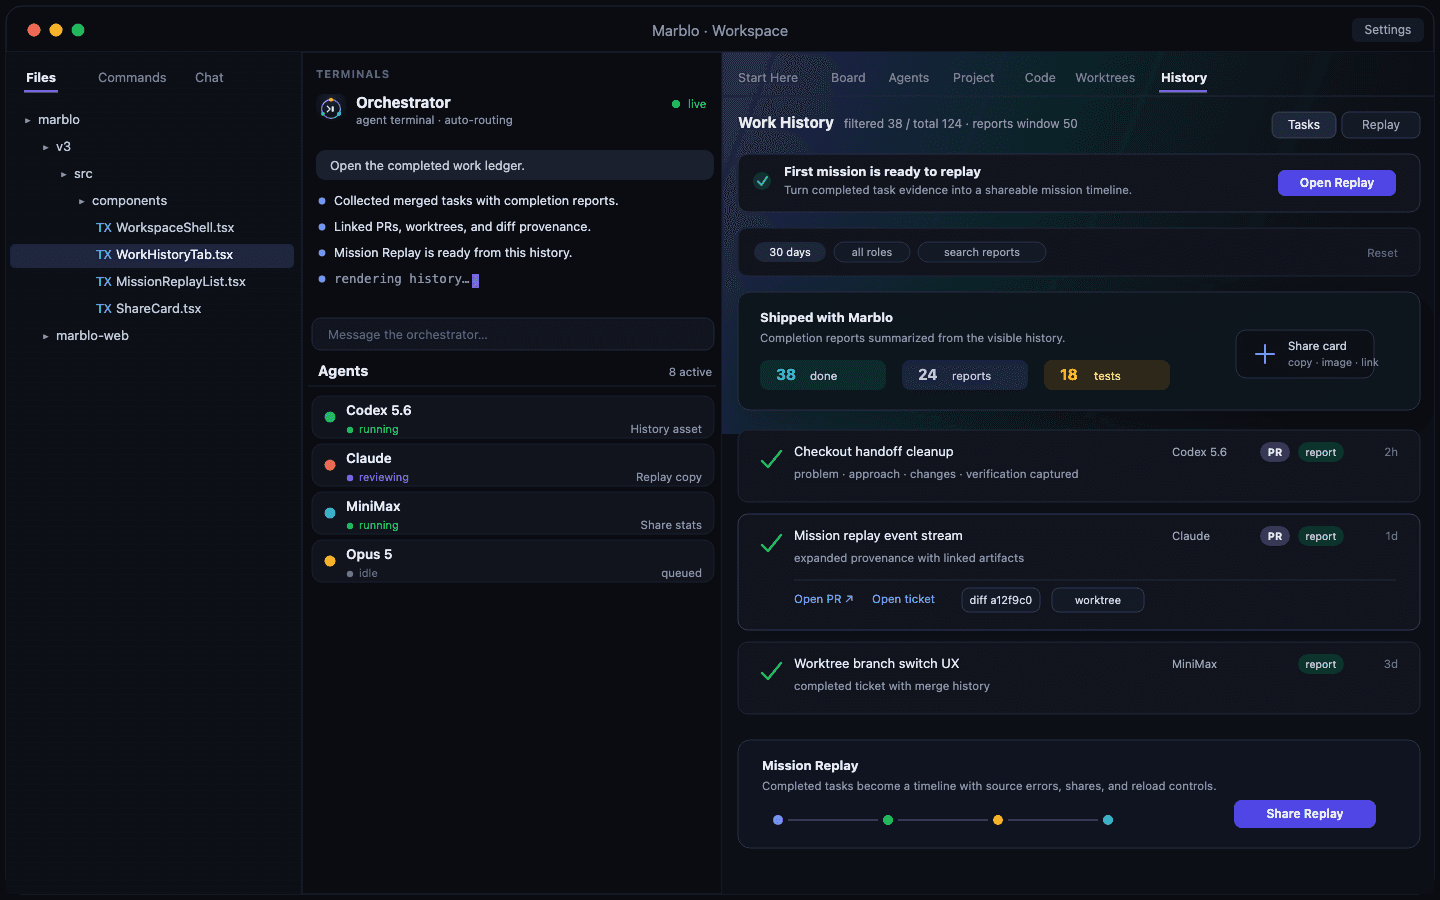Focus the Message the orchestrator input
Image resolution: width=1440 pixels, height=900 pixels.
coord(513,335)
